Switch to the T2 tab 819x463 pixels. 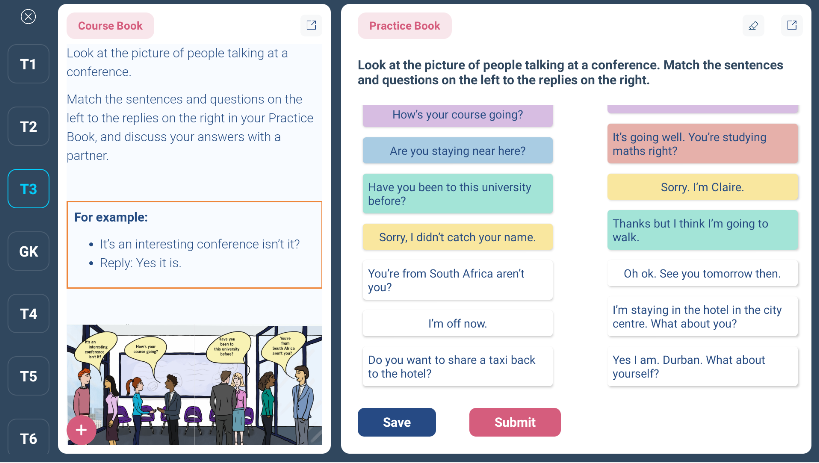click(x=28, y=126)
